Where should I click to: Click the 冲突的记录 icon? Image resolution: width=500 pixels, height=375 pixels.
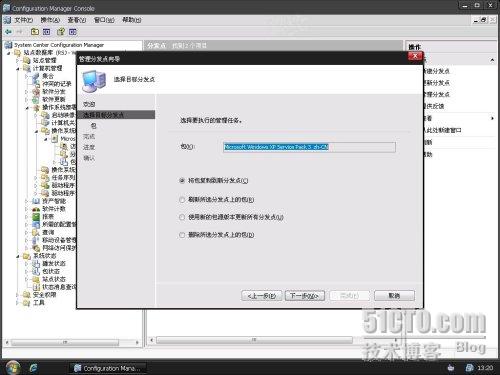(x=36, y=84)
